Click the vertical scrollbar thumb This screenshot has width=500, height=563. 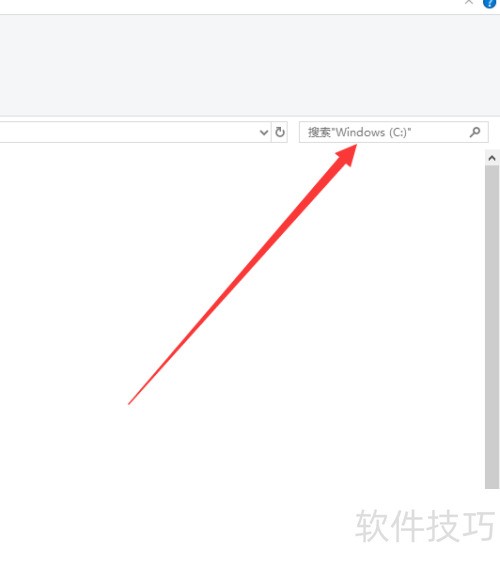tap(492, 327)
